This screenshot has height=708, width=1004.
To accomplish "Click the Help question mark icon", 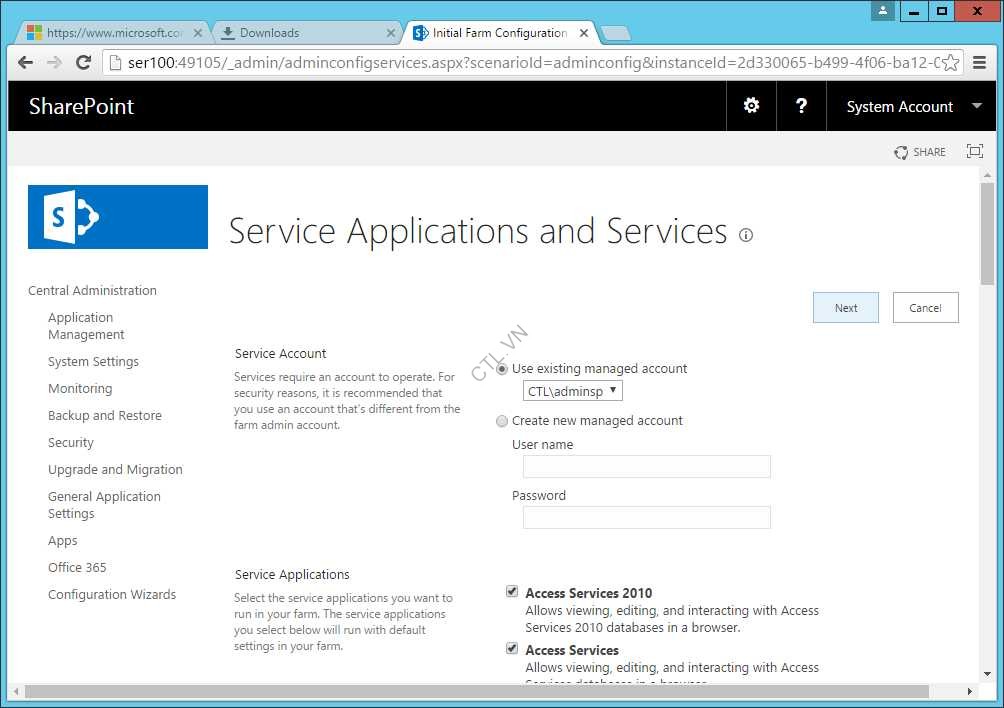I will [x=801, y=105].
